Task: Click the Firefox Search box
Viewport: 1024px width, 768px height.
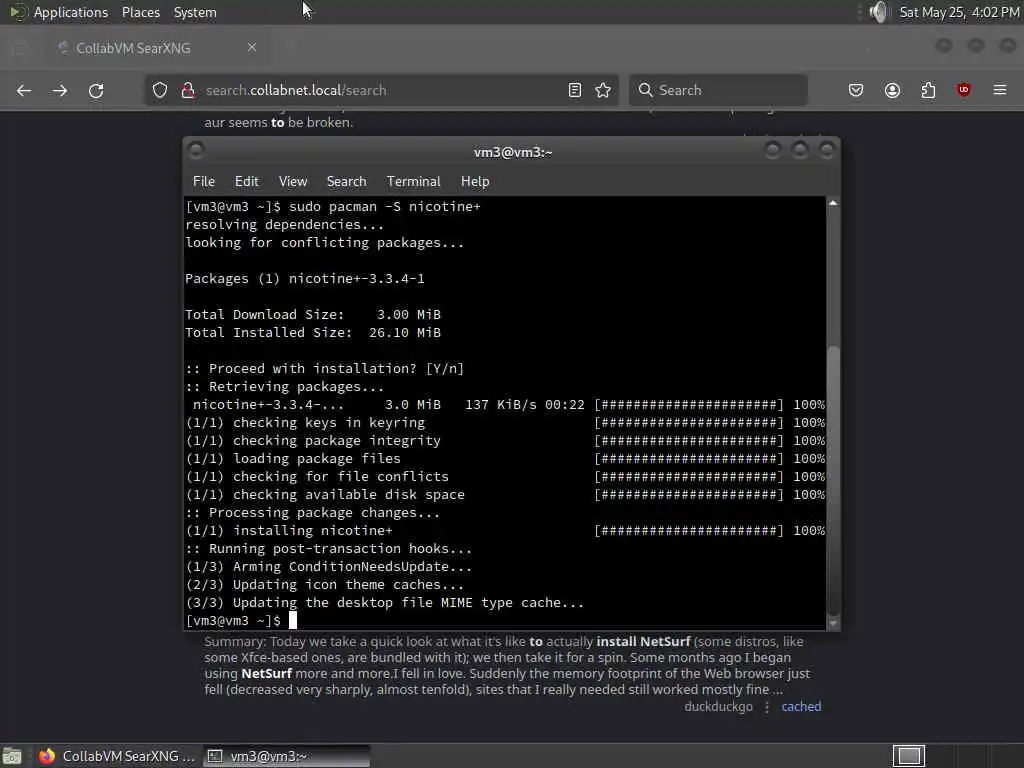Action: click(x=718, y=90)
